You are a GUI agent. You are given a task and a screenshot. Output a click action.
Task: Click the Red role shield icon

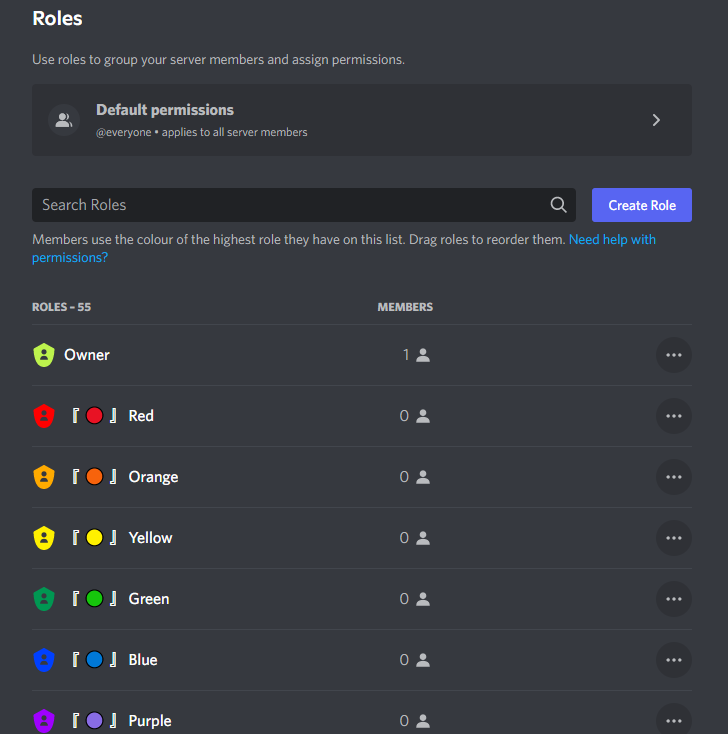click(x=43, y=416)
